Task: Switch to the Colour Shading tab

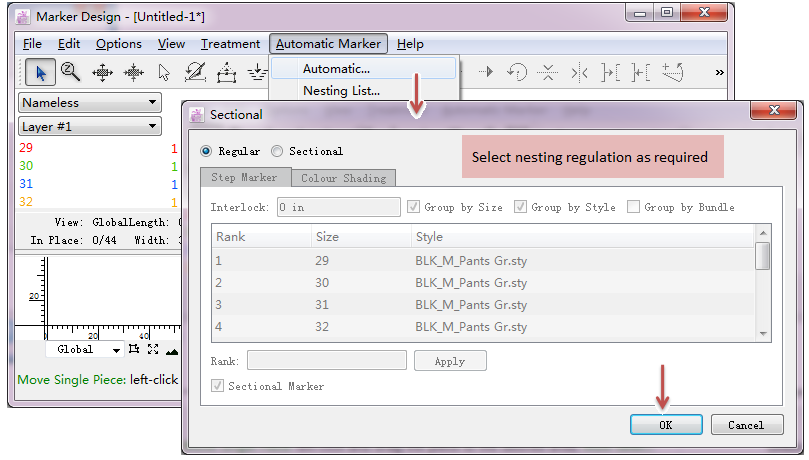Action: point(343,178)
